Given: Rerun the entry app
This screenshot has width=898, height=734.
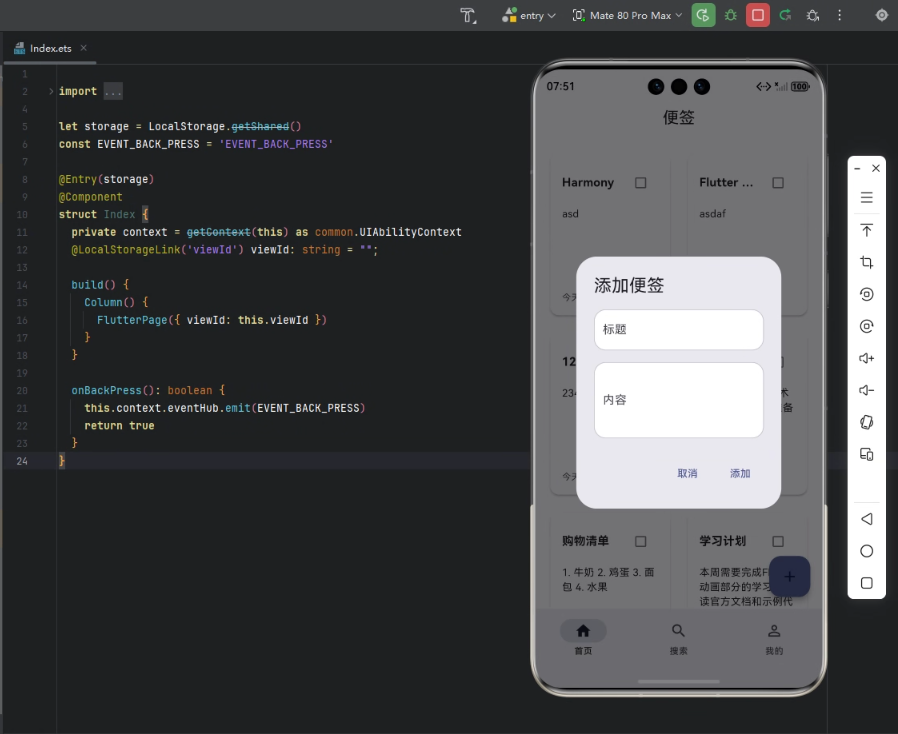Looking at the screenshot, I should tap(703, 15).
